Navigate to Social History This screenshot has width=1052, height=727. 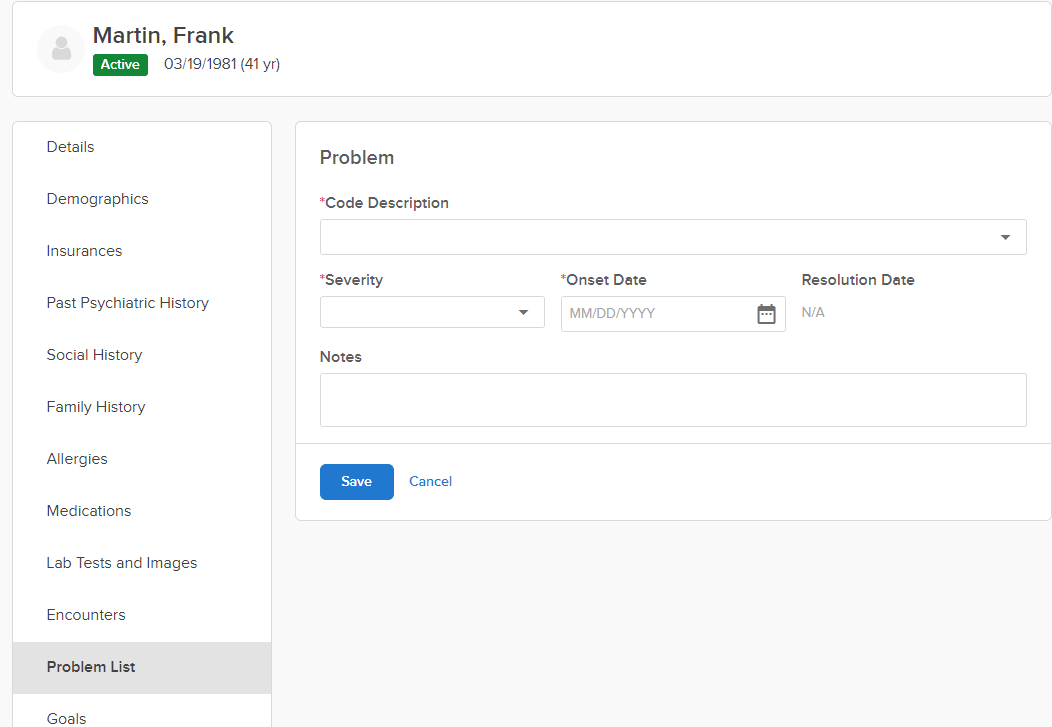(x=94, y=355)
